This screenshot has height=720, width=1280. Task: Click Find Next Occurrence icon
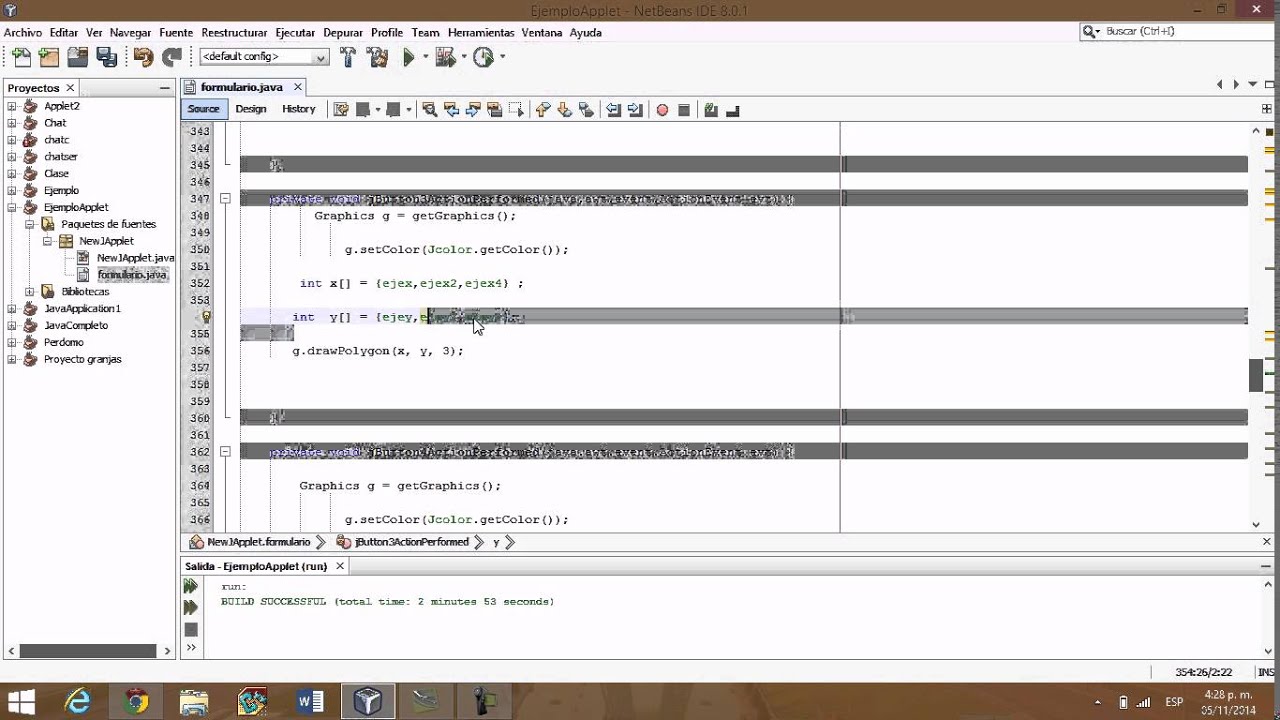473,109
